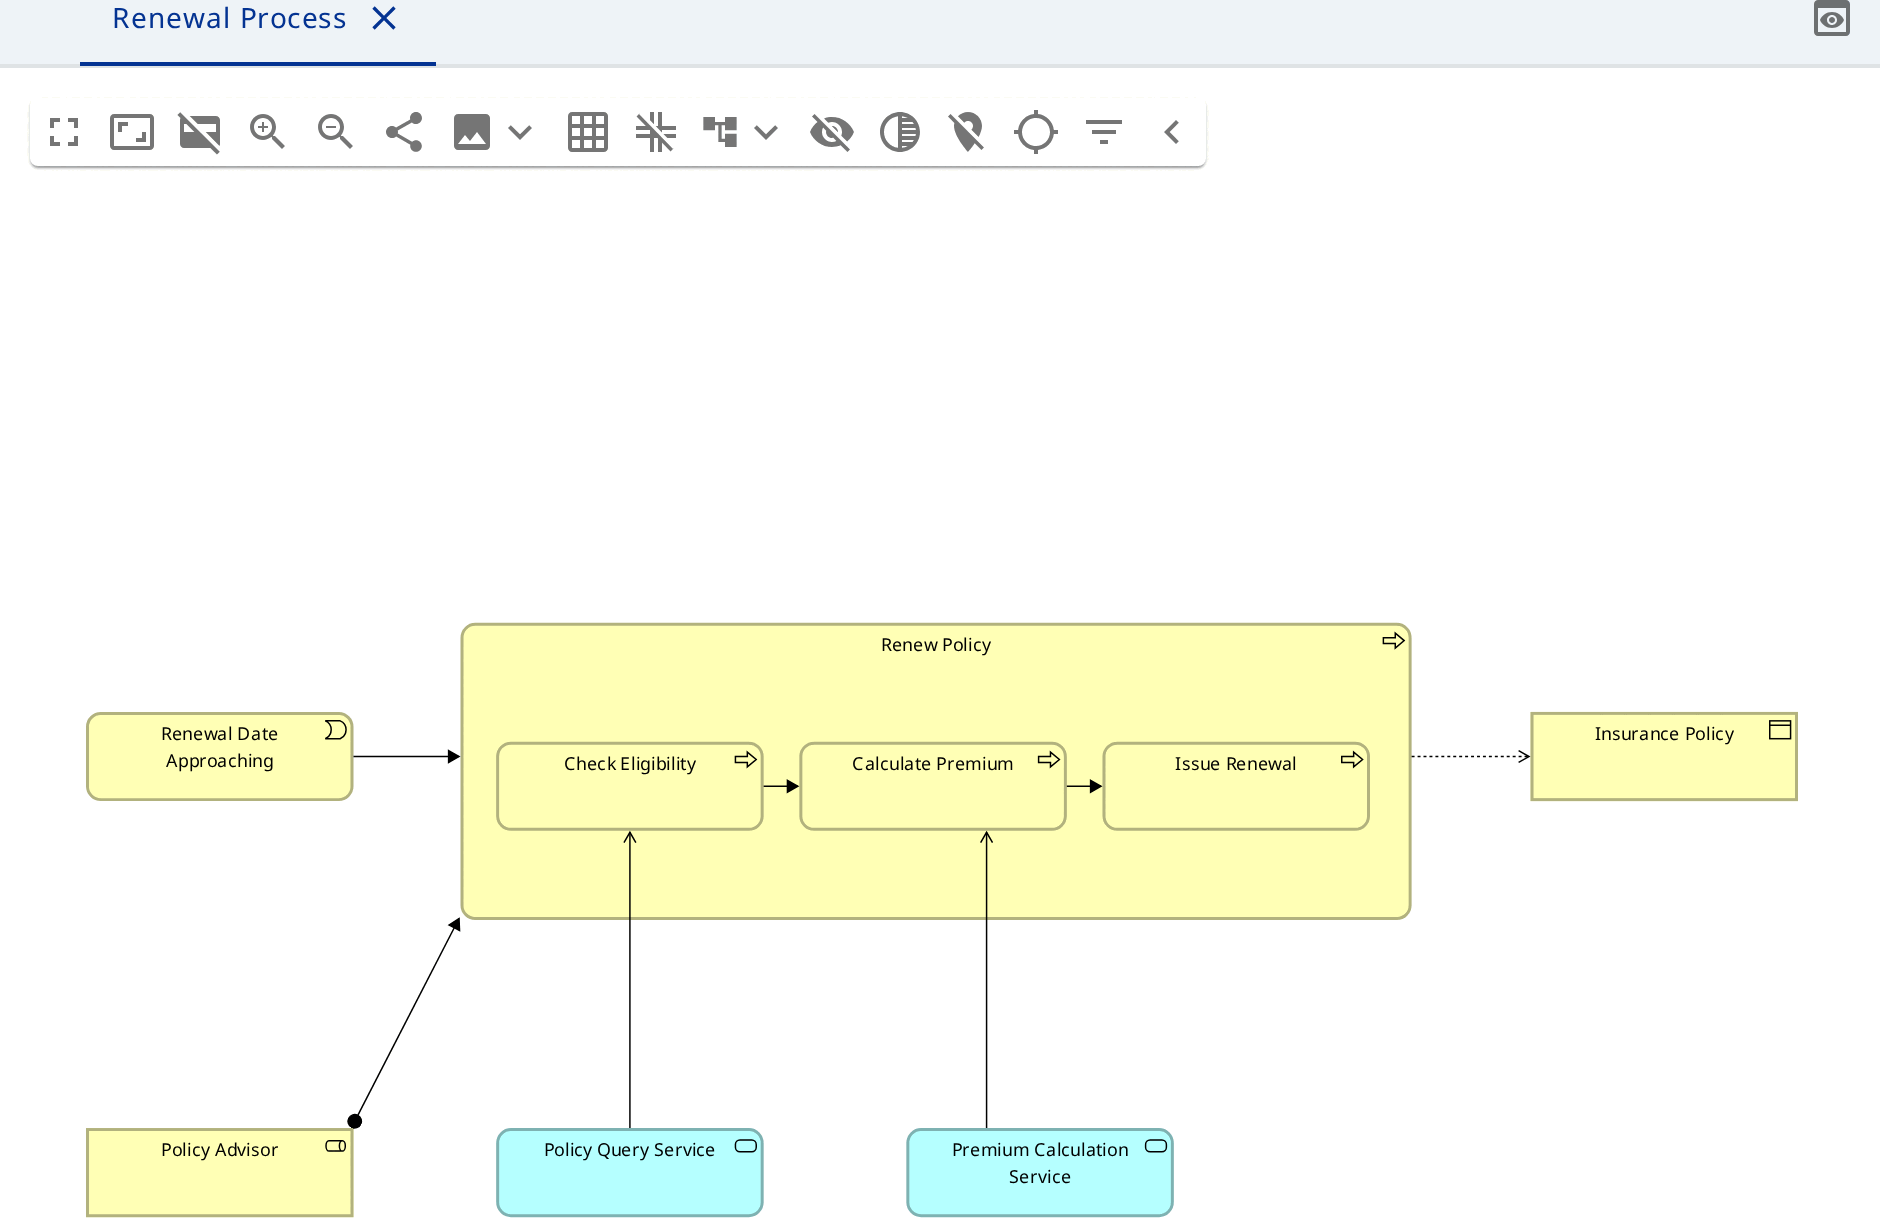Image resolution: width=1880 pixels, height=1218 pixels.
Task: Select the Renewal Date Approaching event
Action: tap(220, 756)
